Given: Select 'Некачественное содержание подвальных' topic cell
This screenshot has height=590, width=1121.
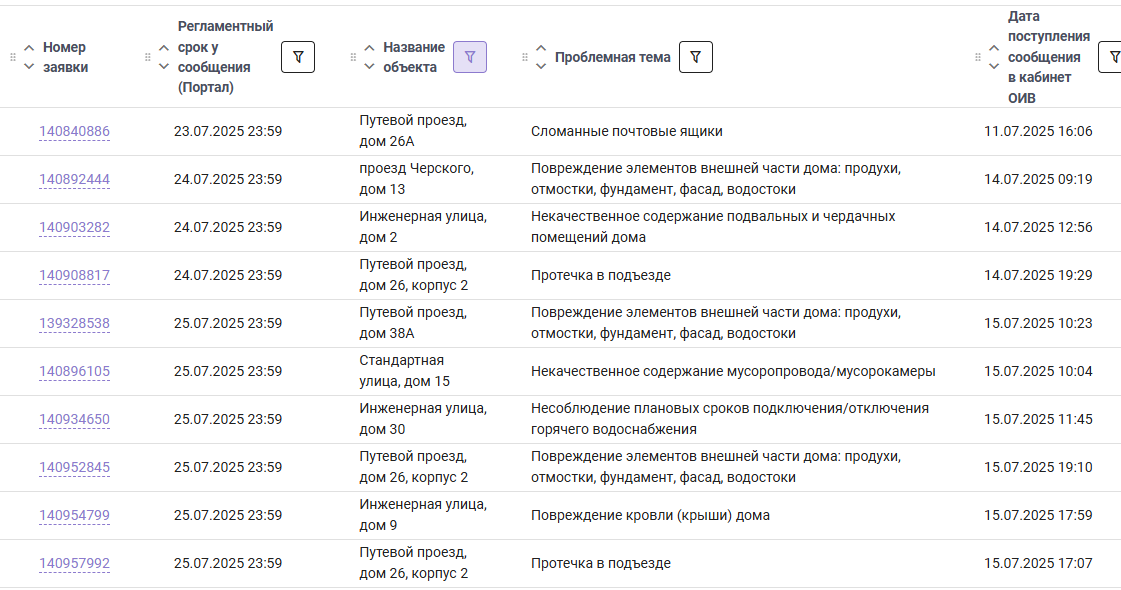Looking at the screenshot, I should click(x=713, y=227).
